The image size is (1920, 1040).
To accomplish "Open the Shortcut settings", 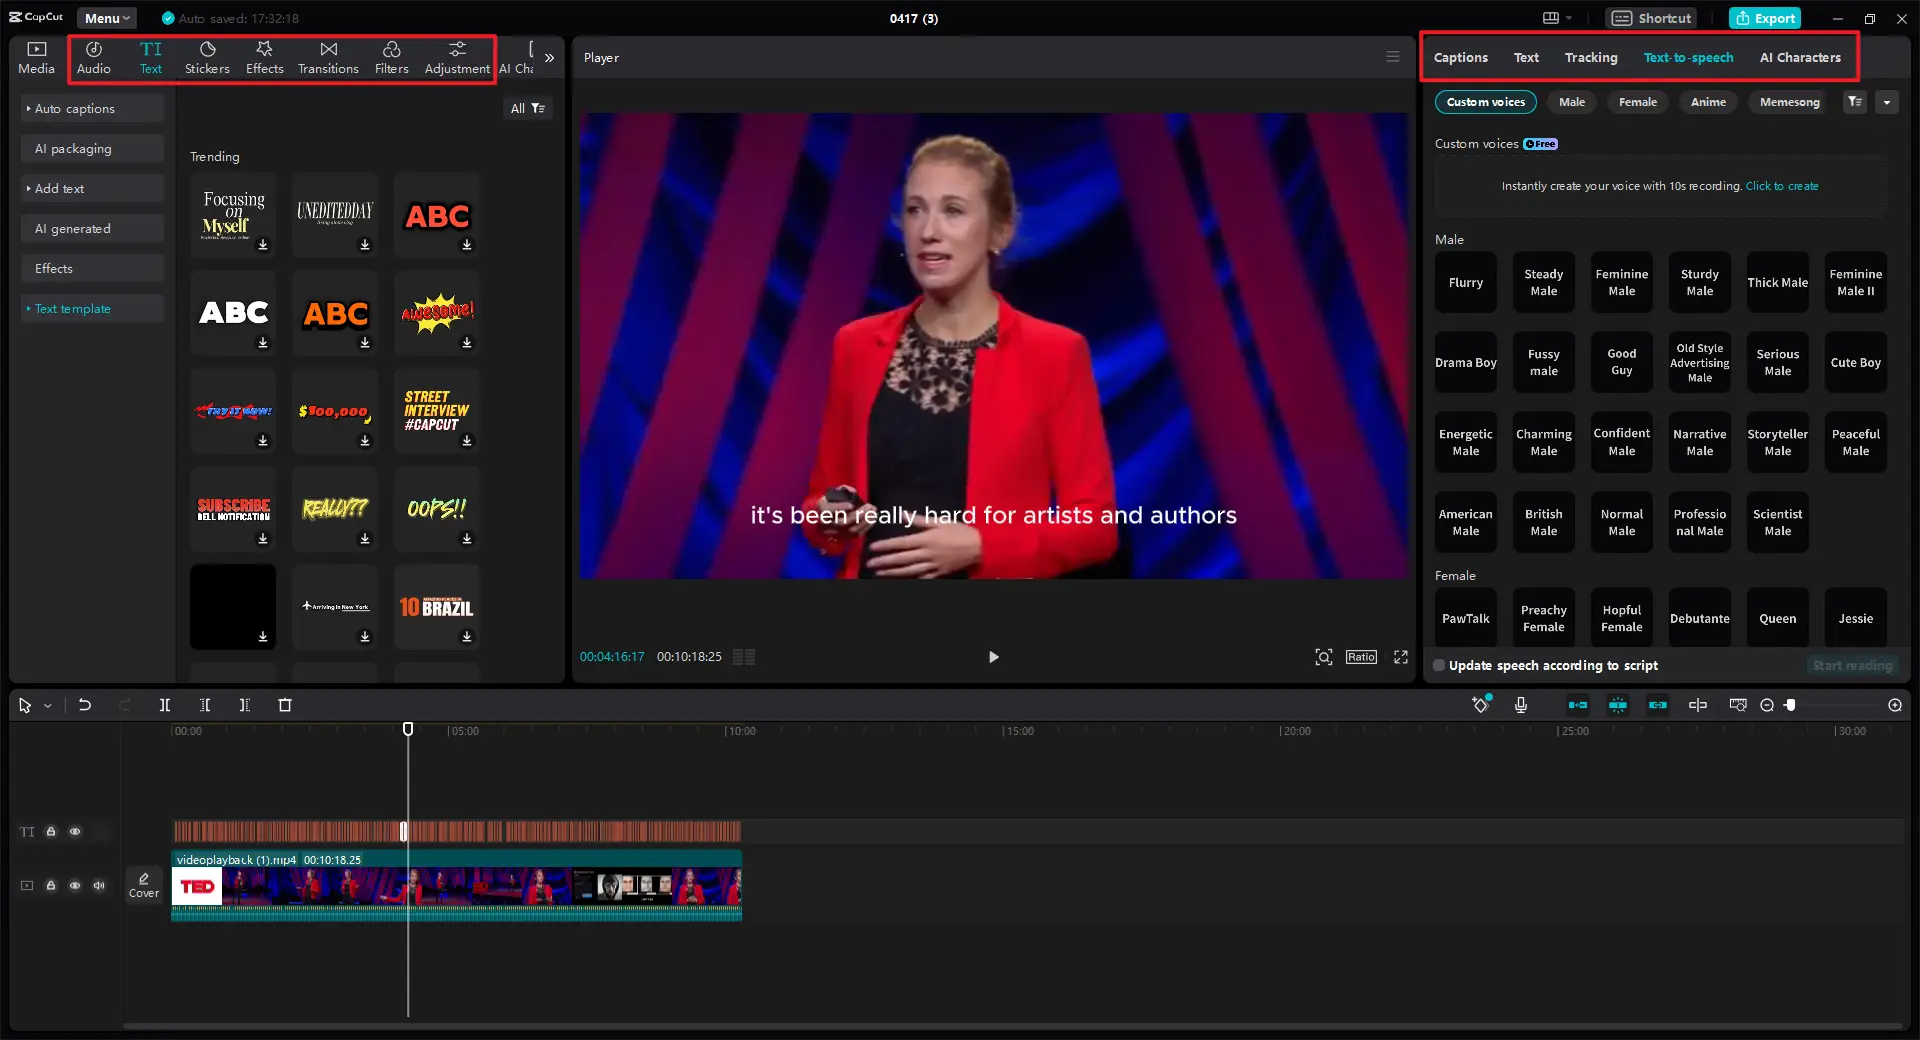I will (x=1651, y=18).
